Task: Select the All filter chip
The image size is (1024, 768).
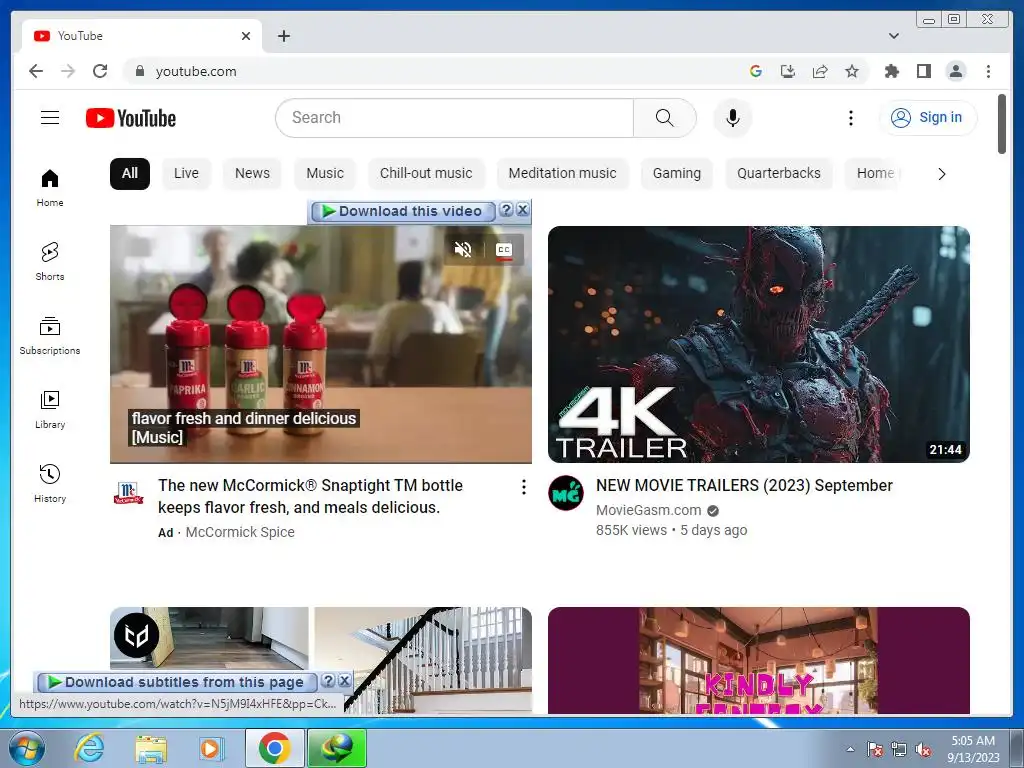Action: 130,174
